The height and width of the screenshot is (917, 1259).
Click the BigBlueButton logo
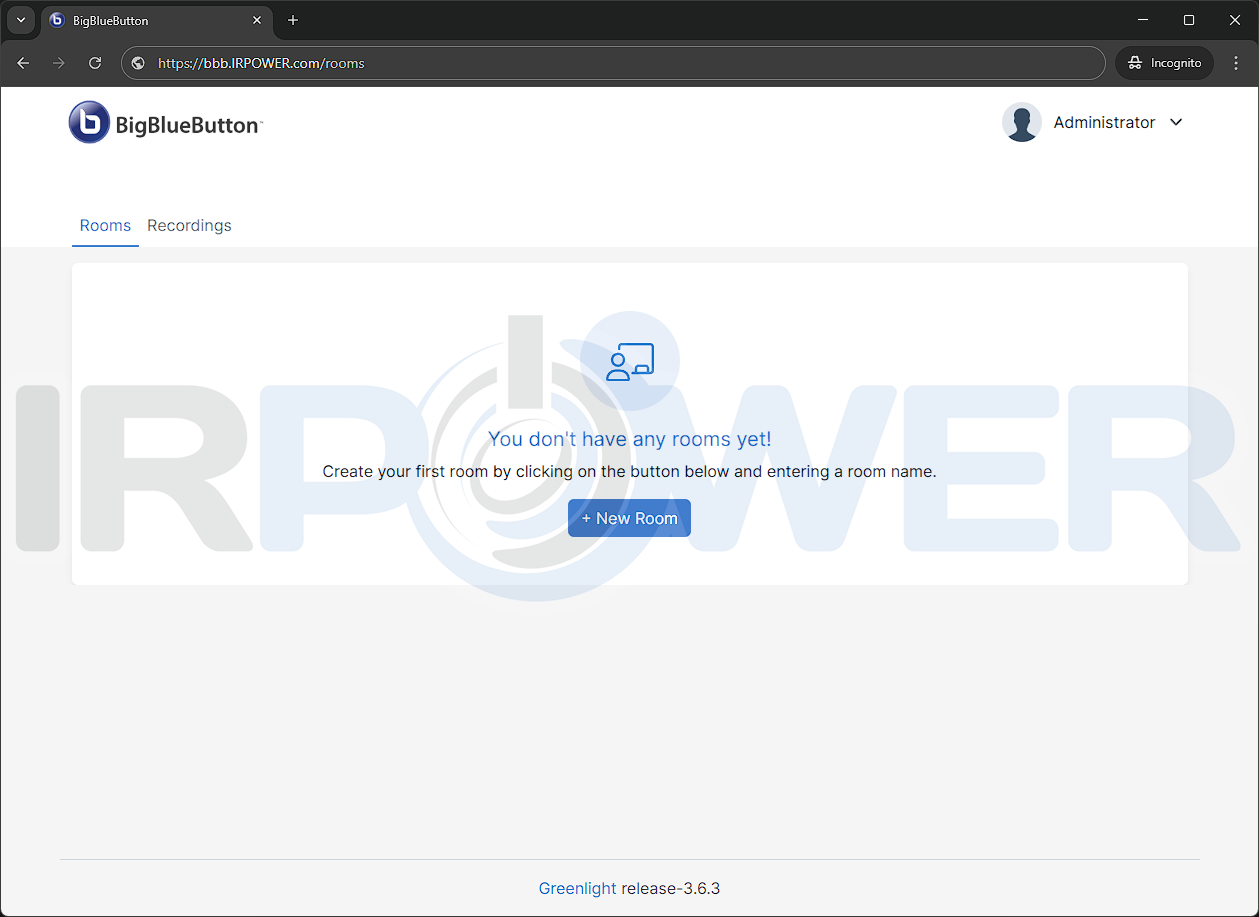pos(165,122)
